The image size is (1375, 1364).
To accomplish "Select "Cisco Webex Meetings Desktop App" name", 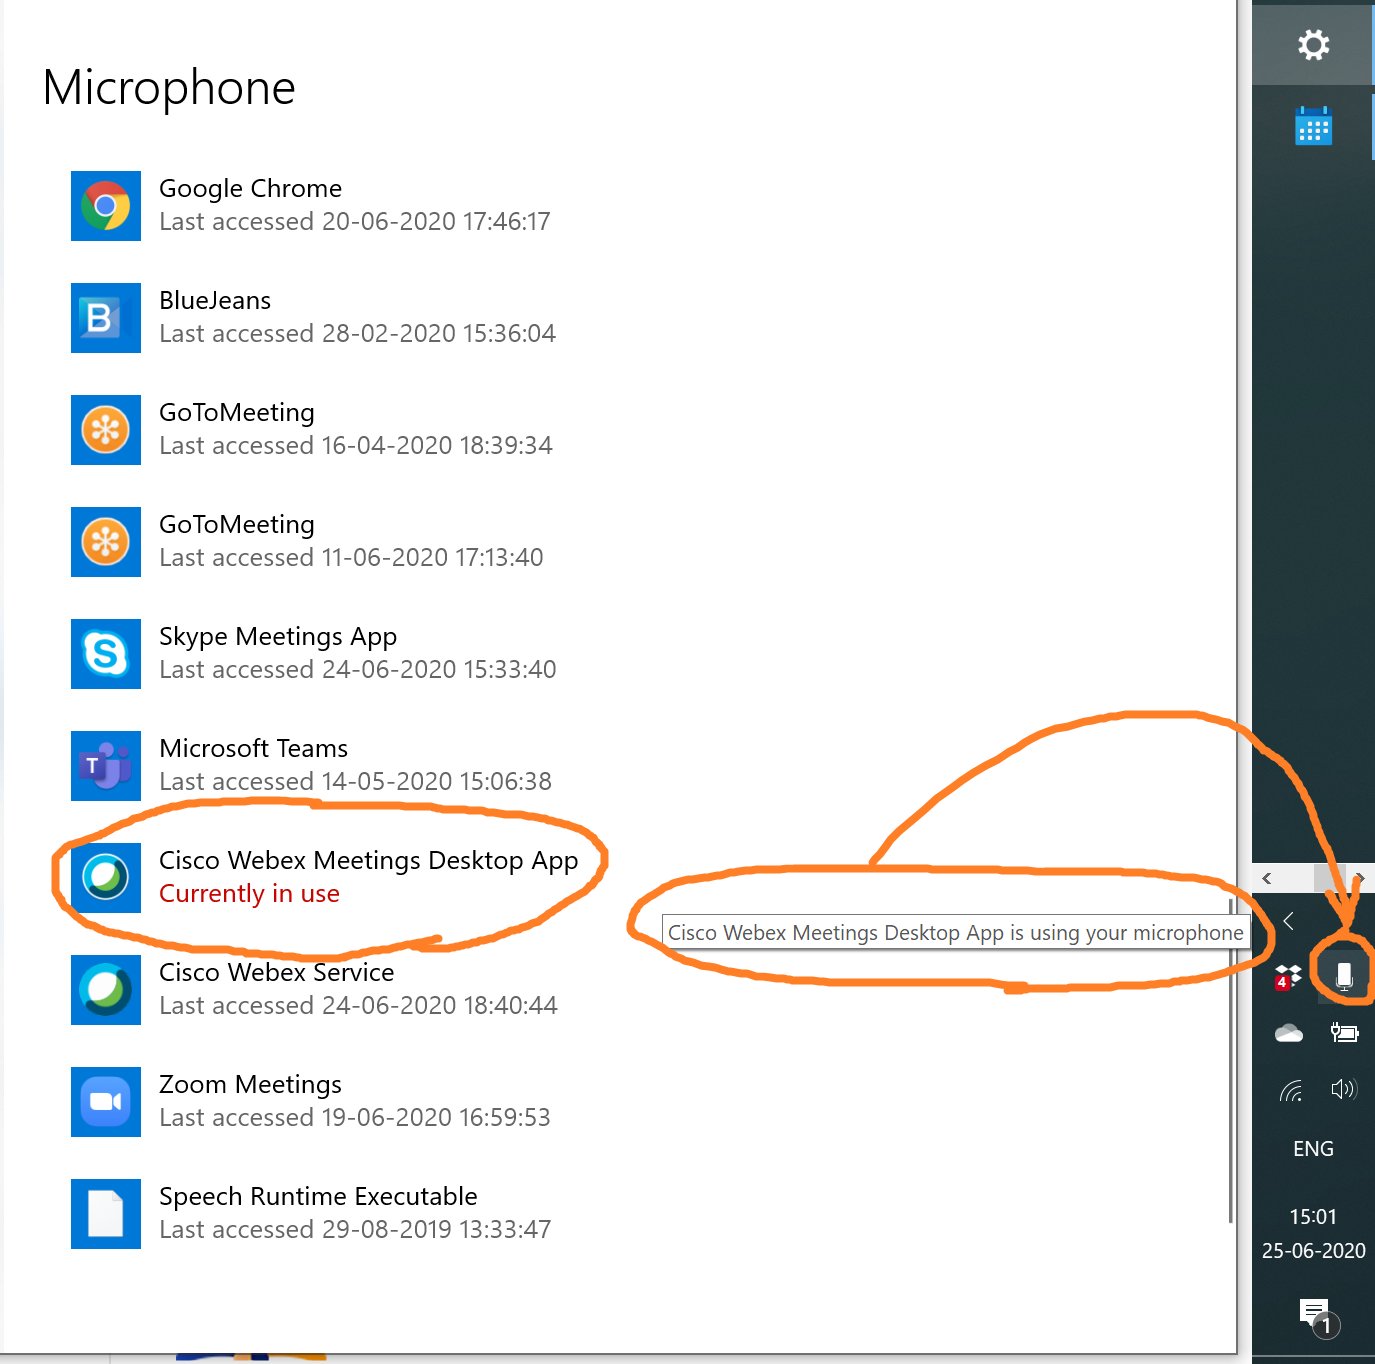I will [x=369, y=861].
